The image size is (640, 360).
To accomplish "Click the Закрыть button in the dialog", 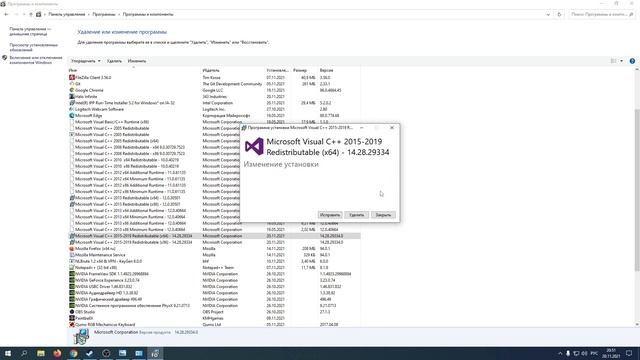I will 383,215.
